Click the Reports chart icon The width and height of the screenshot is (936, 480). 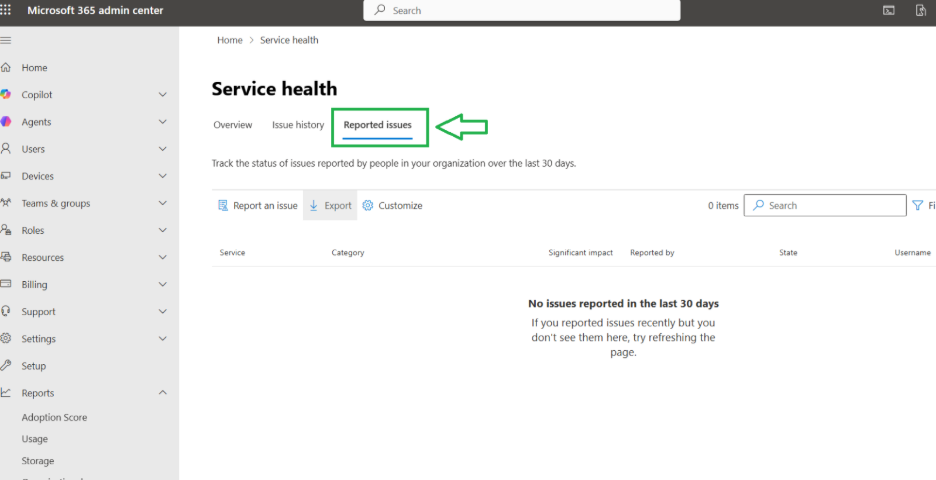5,393
